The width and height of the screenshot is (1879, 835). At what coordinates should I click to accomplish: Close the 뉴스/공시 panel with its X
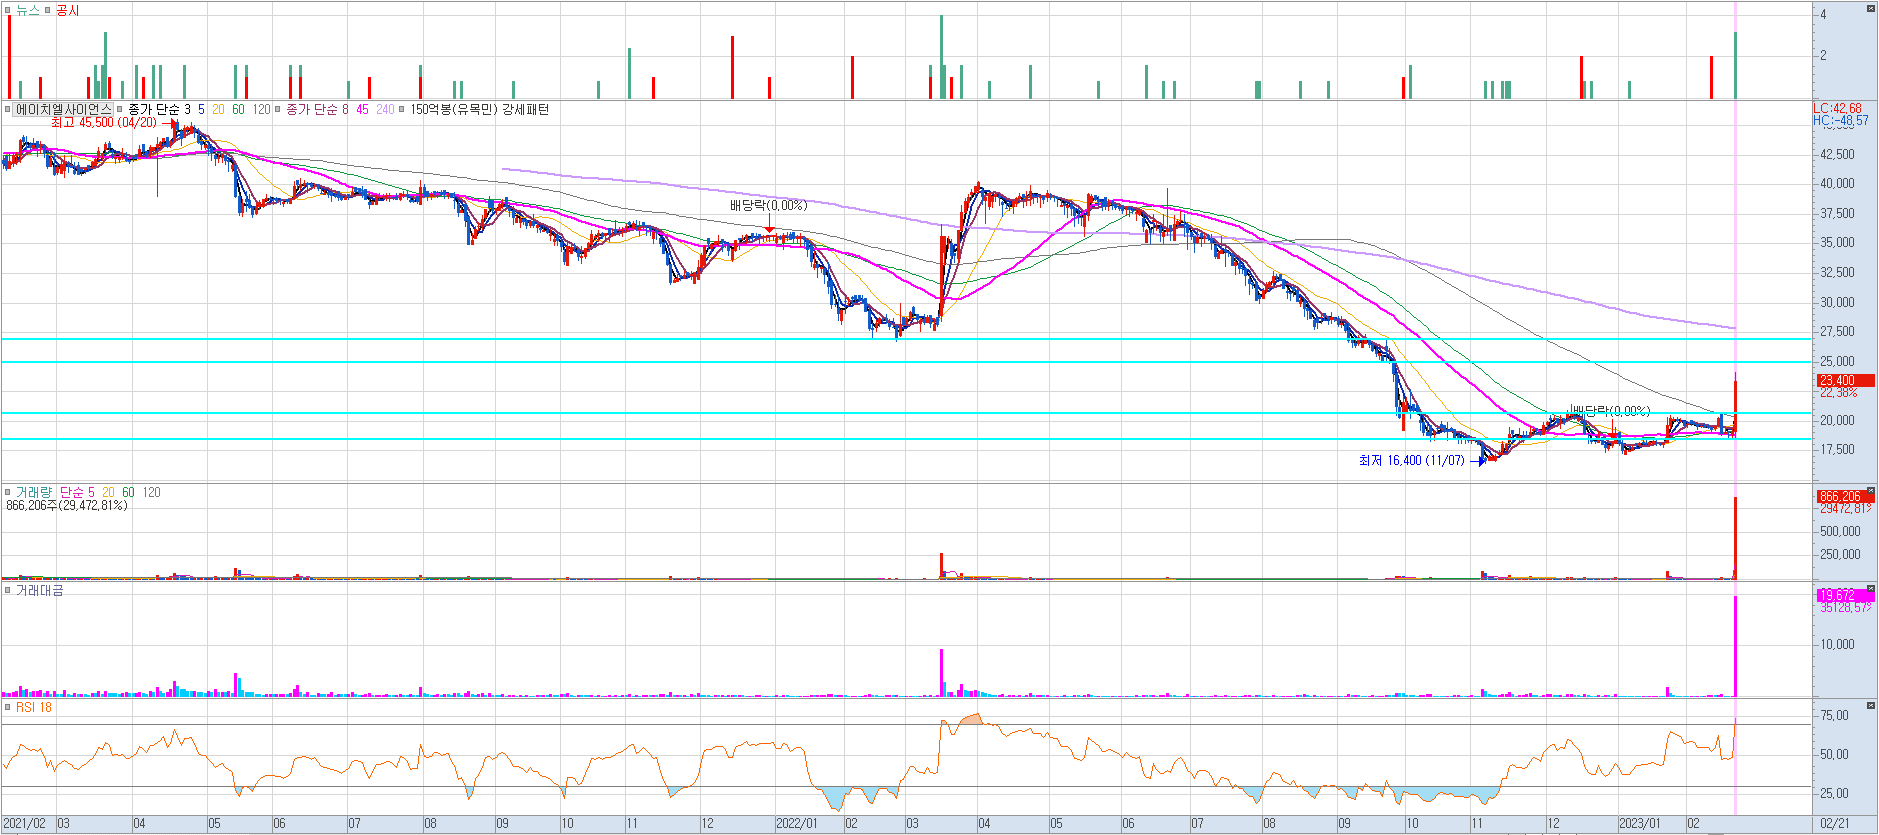click(1871, 9)
